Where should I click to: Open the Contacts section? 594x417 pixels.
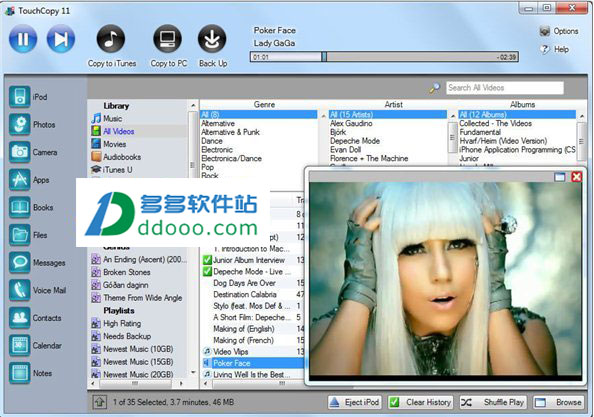[20, 318]
